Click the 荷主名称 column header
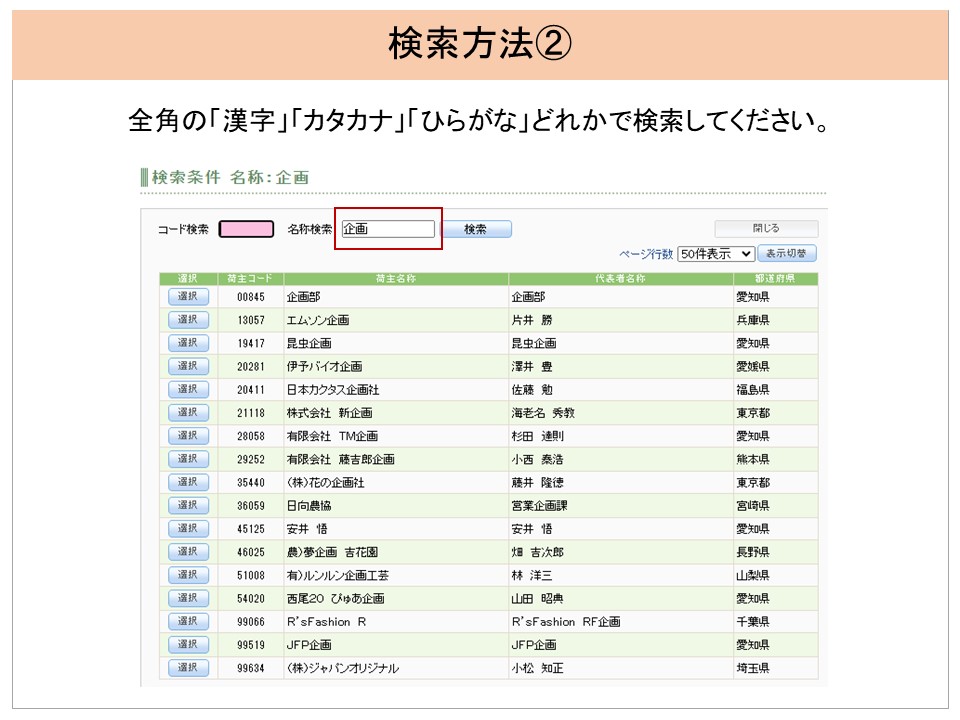This screenshot has height=720, width=960. click(x=396, y=278)
